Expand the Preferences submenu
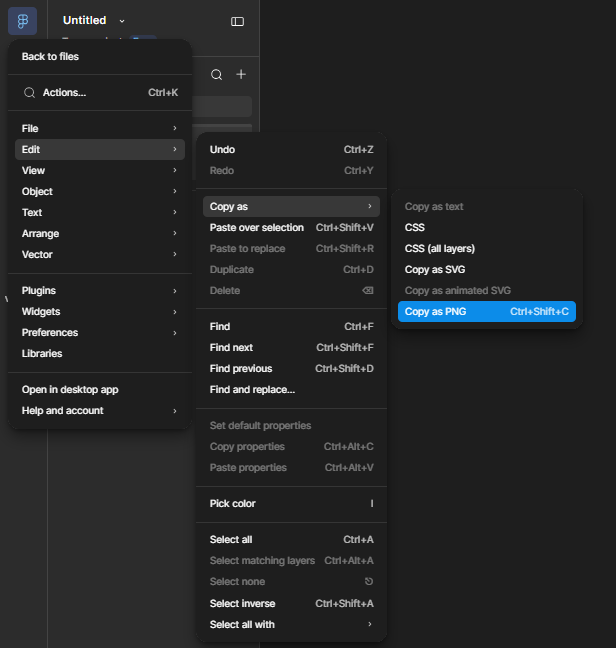The height and width of the screenshot is (648, 616). (100, 333)
